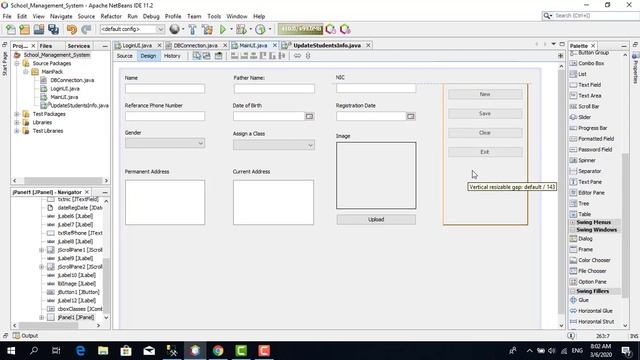Switch editor to Source view
The height and width of the screenshot is (360, 640).
tap(124, 56)
